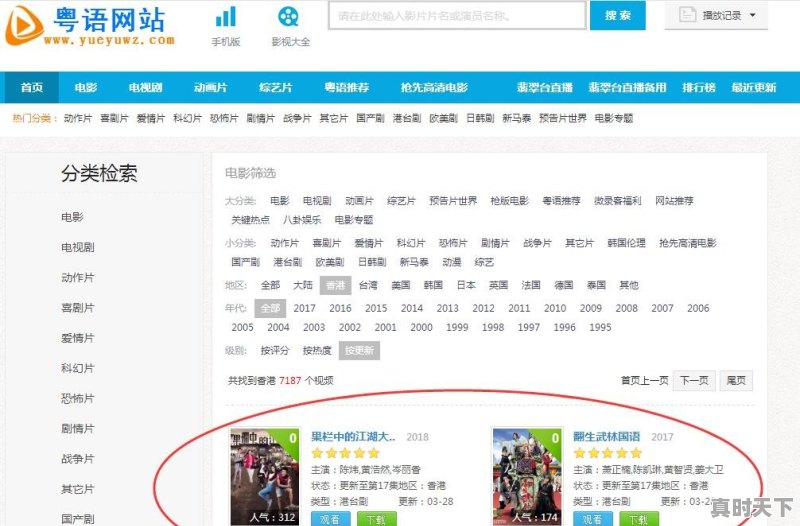Click 动作片 in the hot categories row
The width and height of the screenshot is (800, 526).
pos(78,118)
